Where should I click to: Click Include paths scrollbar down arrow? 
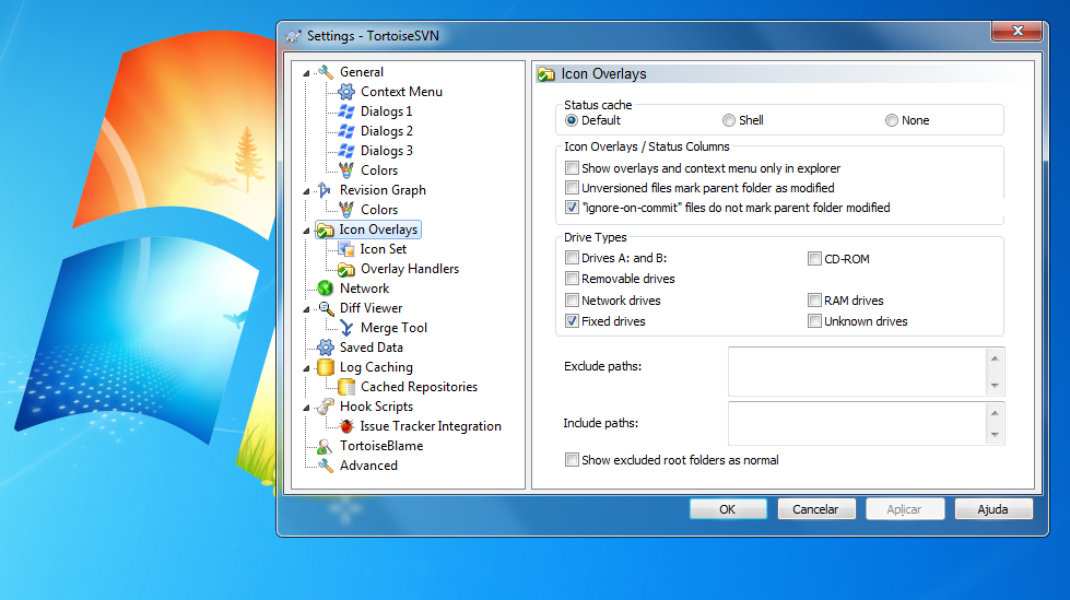pos(995,435)
